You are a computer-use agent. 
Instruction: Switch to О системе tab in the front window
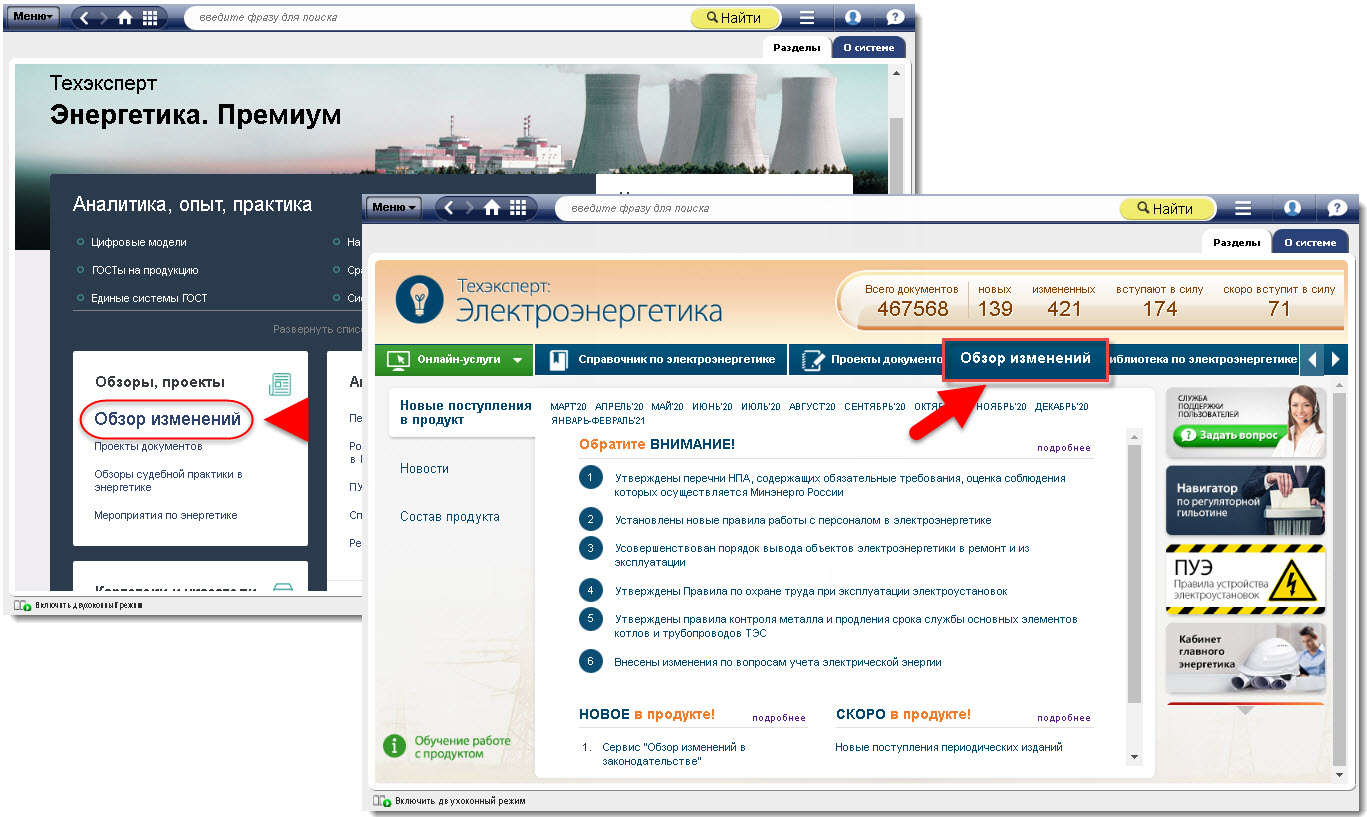click(x=1309, y=243)
